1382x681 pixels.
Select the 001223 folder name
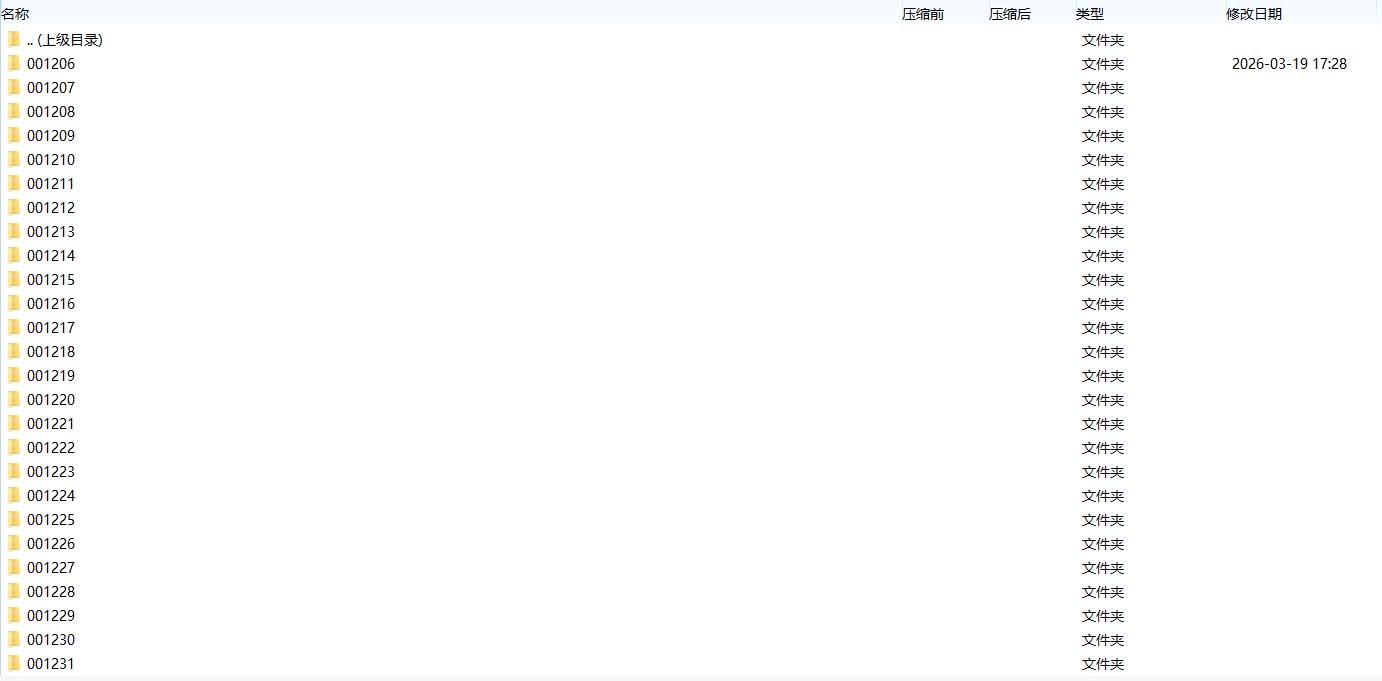51,472
